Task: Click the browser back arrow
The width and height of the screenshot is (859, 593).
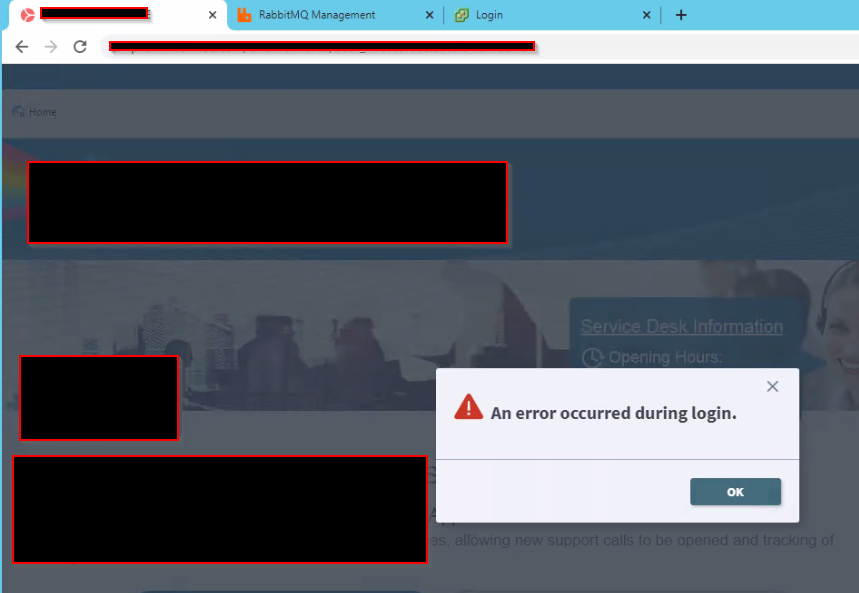Action: [x=22, y=46]
